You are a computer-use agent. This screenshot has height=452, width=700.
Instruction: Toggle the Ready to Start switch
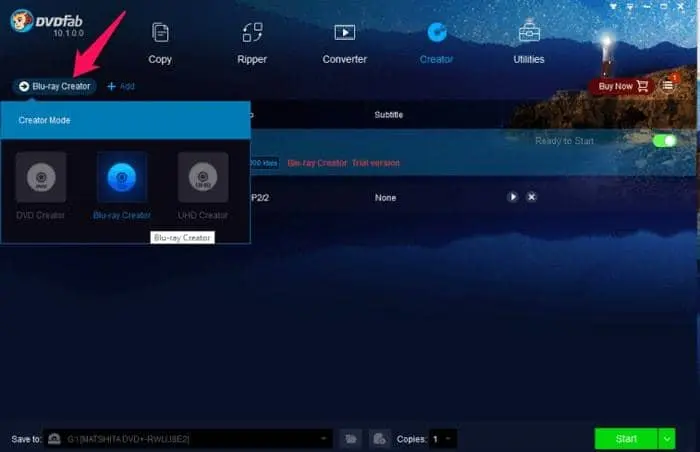(x=664, y=141)
